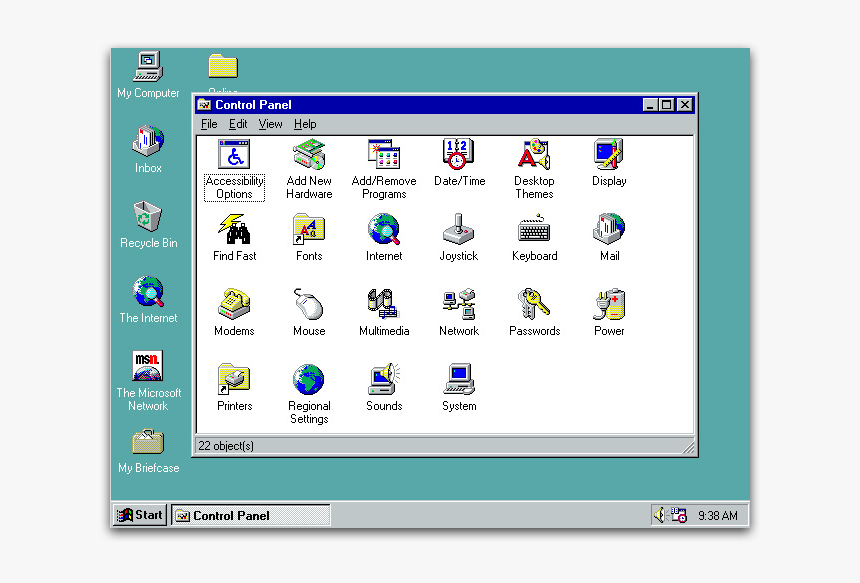Click the Sounds icon
Image resolution: width=860 pixels, height=583 pixels.
384,380
